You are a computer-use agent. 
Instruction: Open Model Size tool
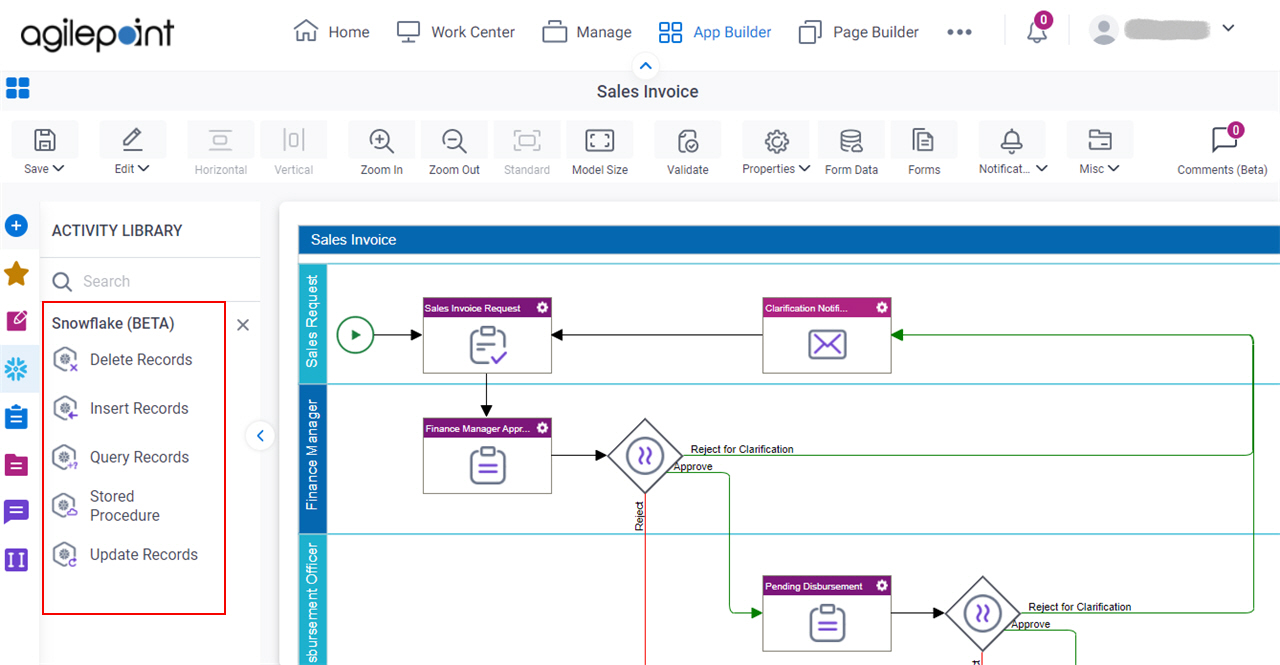[600, 150]
